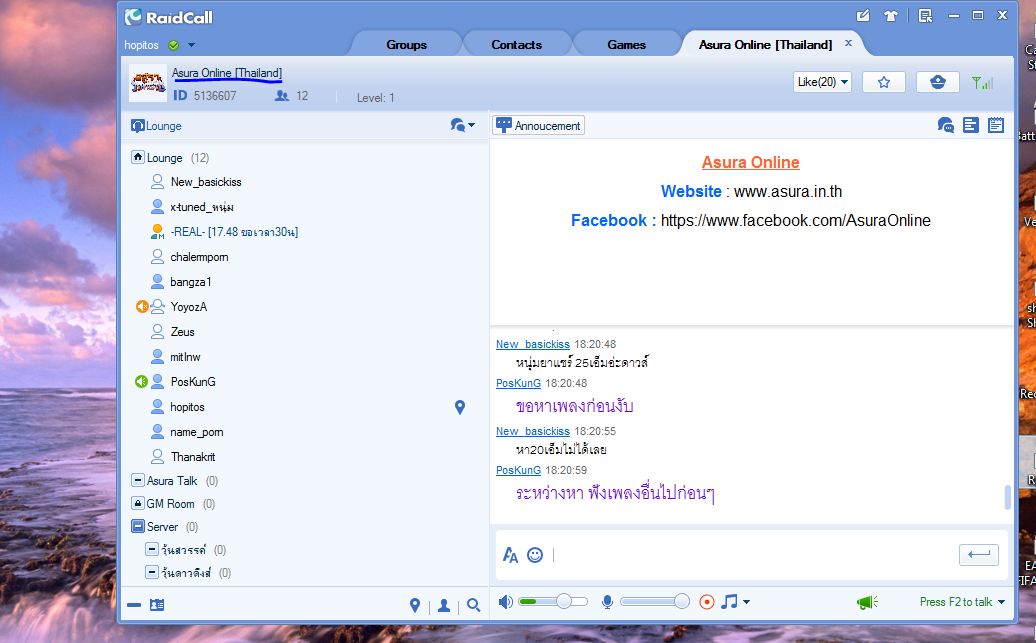Select user Zeus in channel list
The height and width of the screenshot is (643, 1036).
pos(182,332)
